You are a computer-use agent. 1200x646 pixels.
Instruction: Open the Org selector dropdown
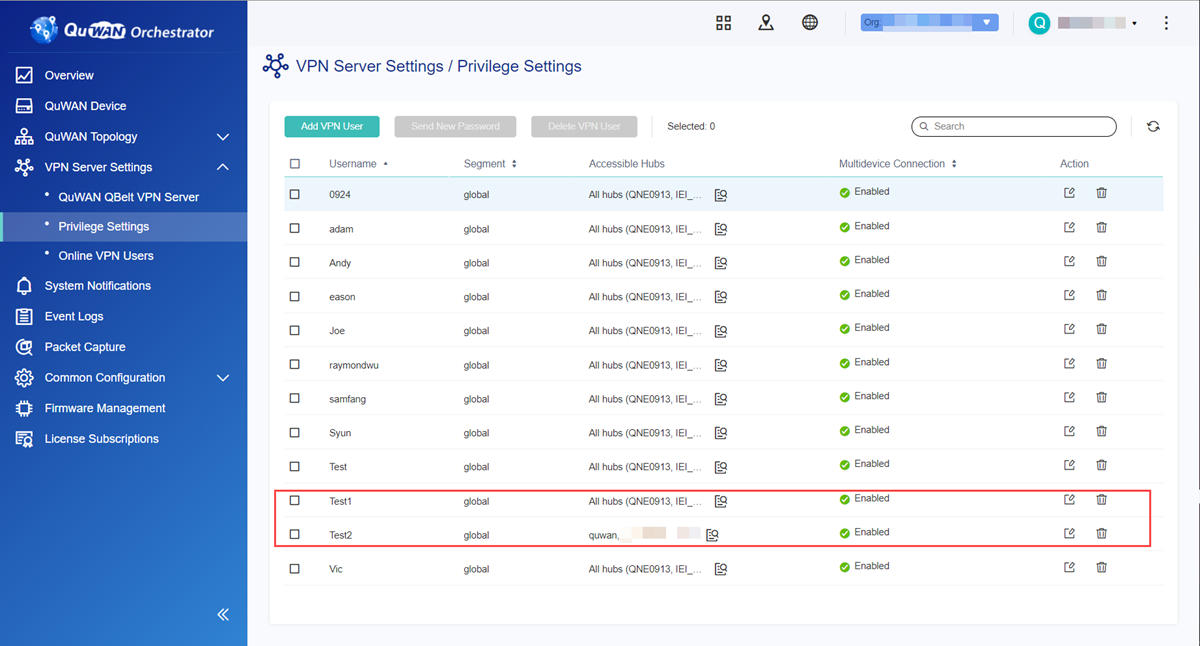pos(929,22)
